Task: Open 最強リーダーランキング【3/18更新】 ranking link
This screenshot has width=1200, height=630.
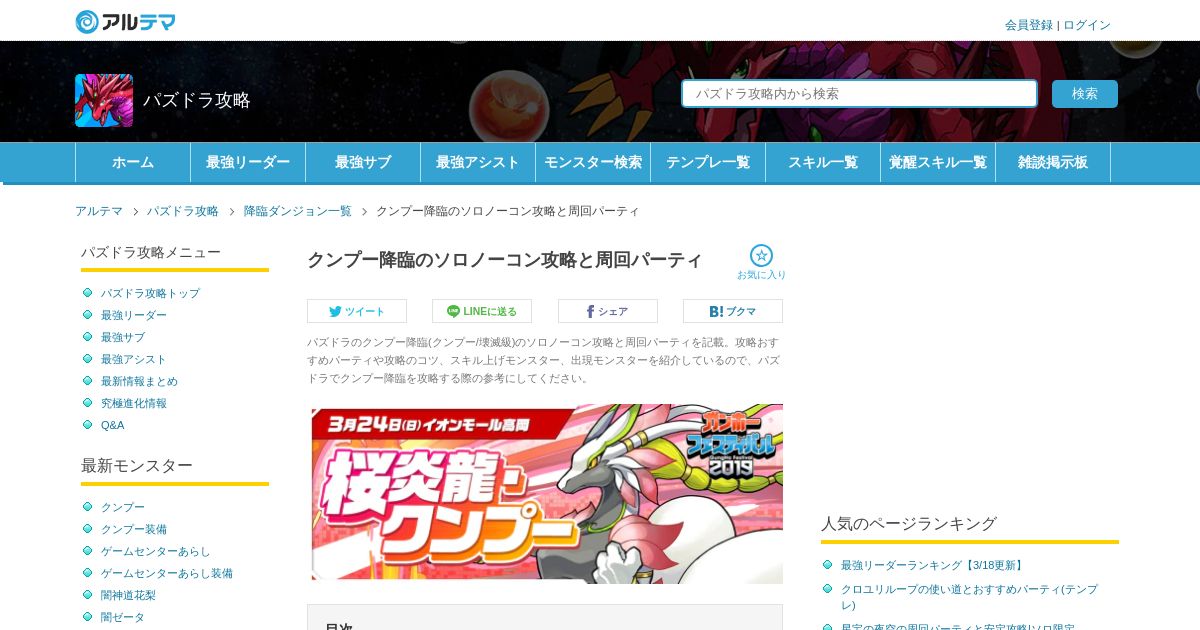Action: [933, 565]
